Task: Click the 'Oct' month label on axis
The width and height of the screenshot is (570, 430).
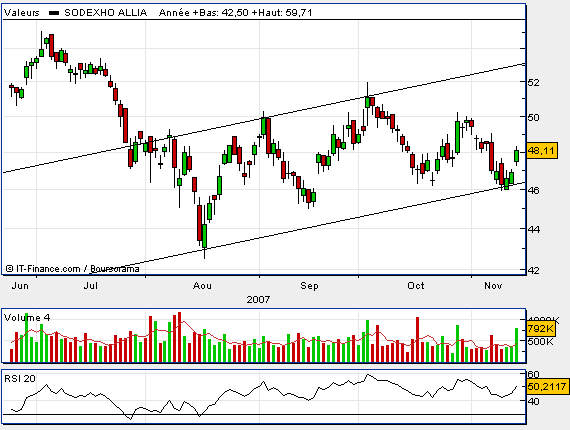Action: pyautogui.click(x=416, y=286)
